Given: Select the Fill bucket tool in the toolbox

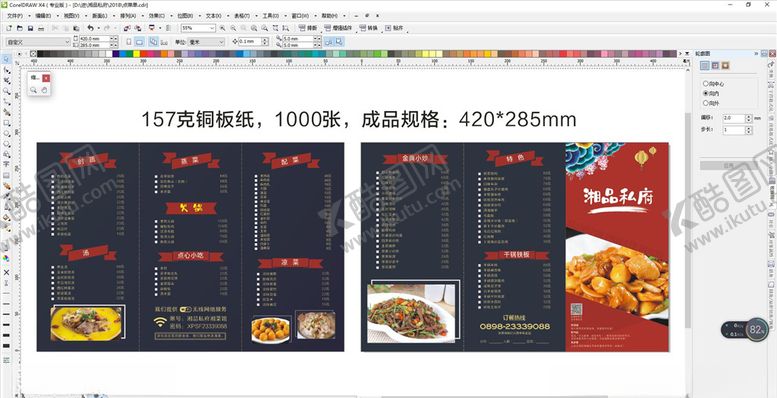Looking at the screenshot, I should (6, 217).
